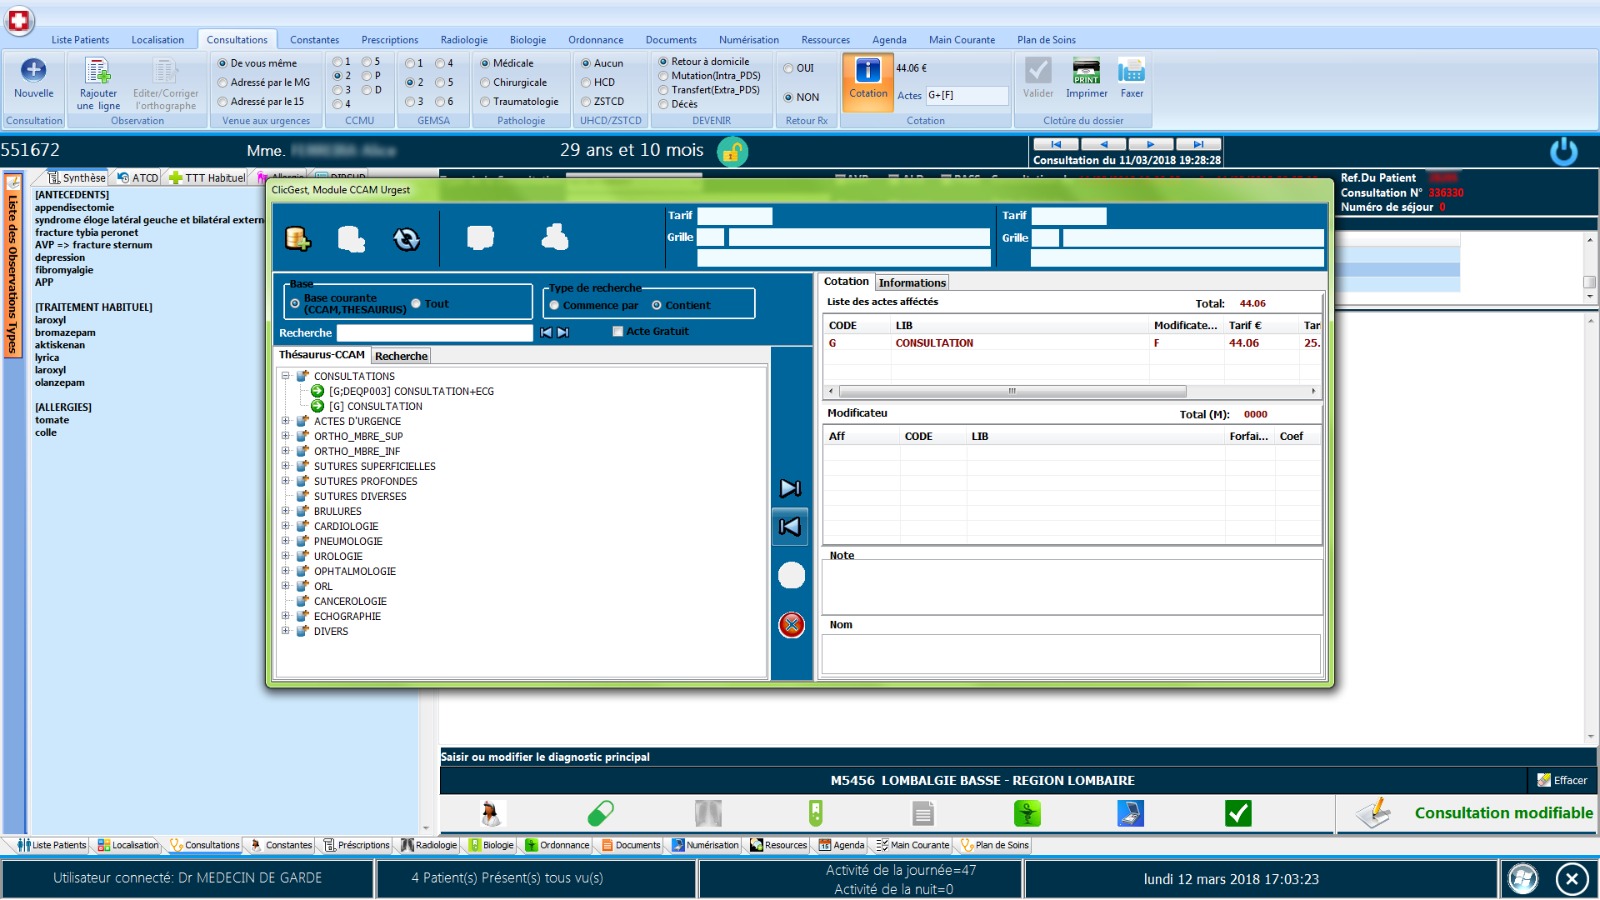Image resolution: width=1600 pixels, height=900 pixels.
Task: Select OUI radio for Retour Rx
Action: coord(788,68)
